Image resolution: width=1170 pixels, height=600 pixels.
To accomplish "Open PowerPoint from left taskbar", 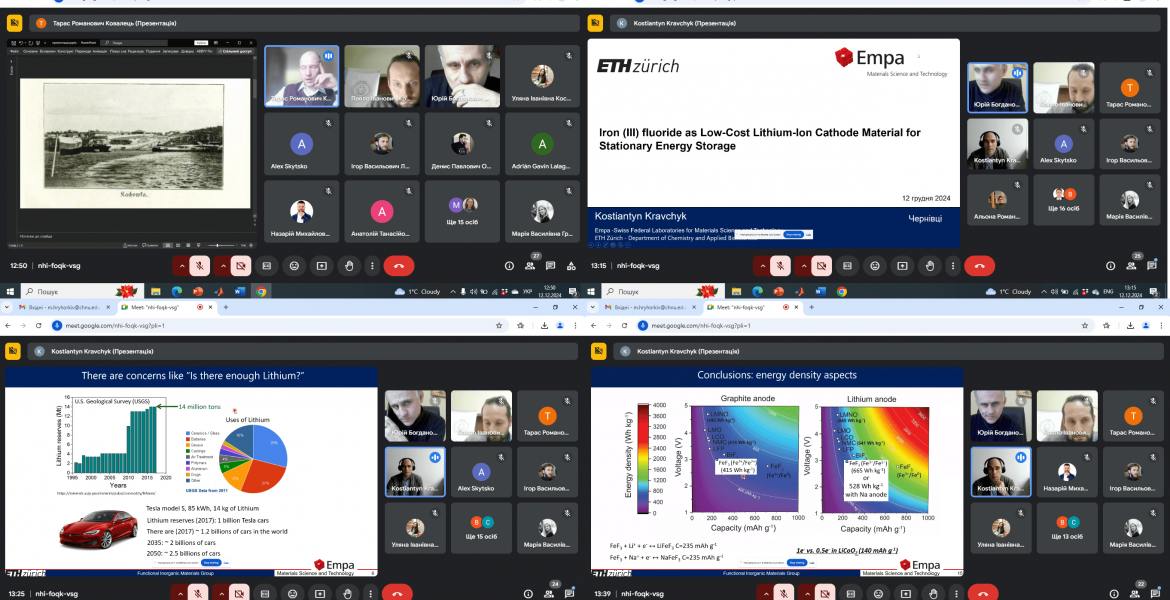I will (198, 291).
